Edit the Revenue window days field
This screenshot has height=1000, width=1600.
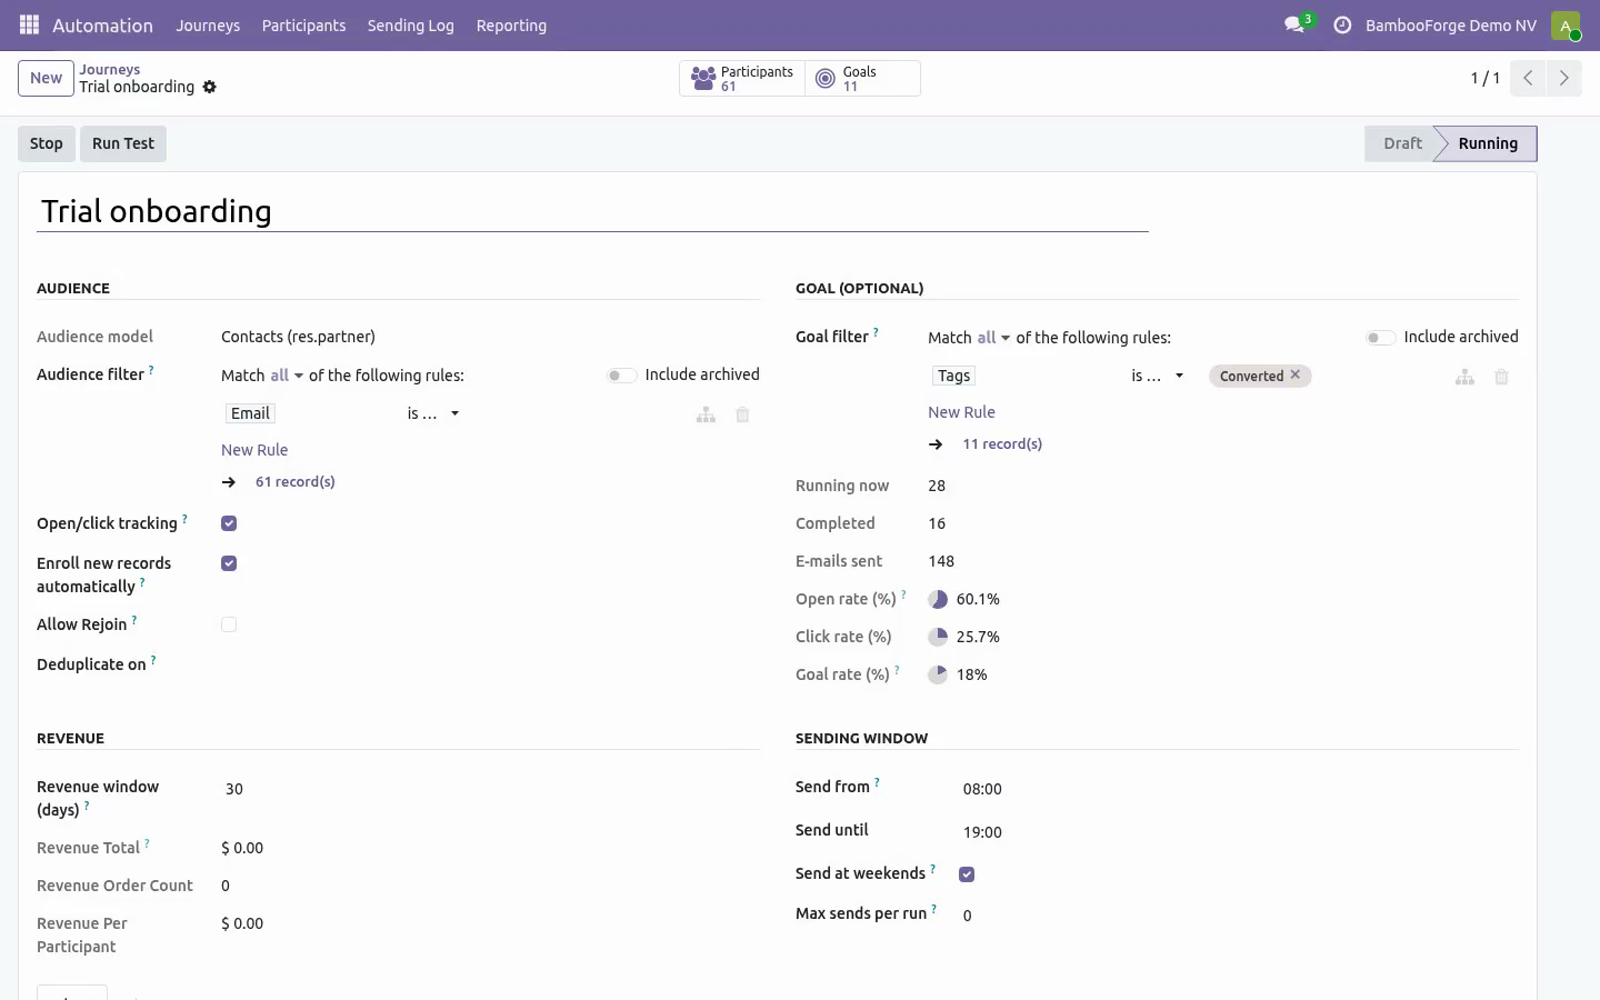click(490, 789)
